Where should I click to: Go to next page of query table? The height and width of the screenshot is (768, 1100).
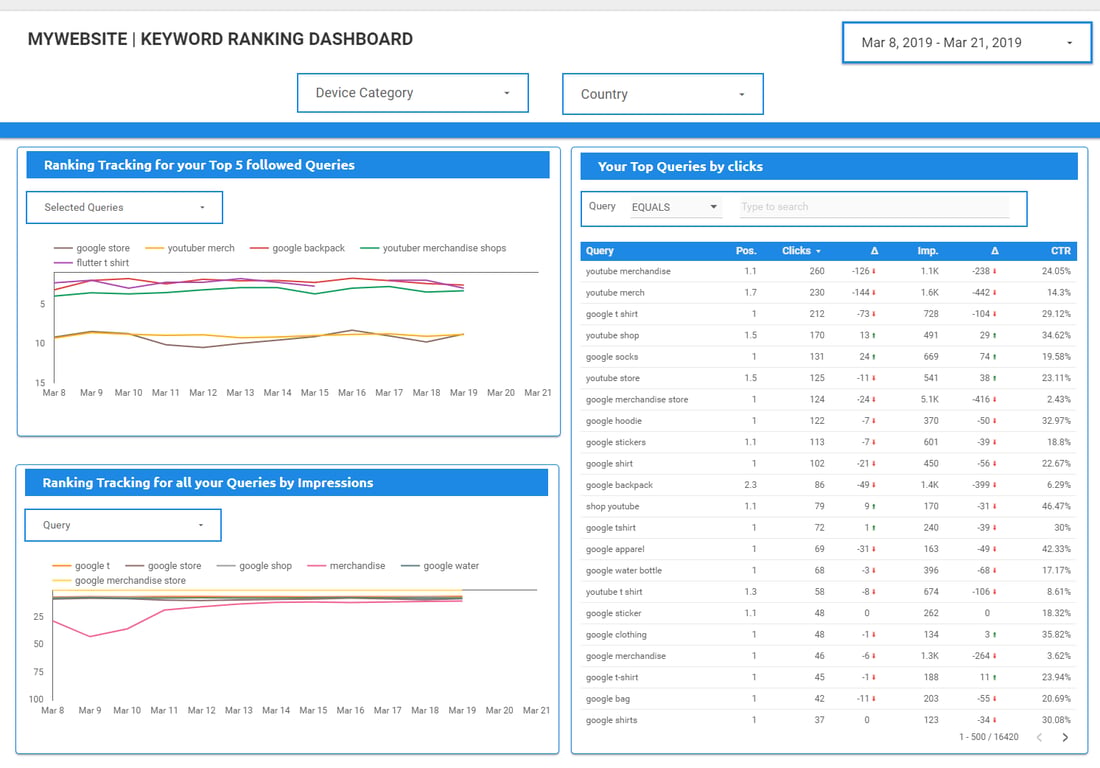(x=1065, y=737)
